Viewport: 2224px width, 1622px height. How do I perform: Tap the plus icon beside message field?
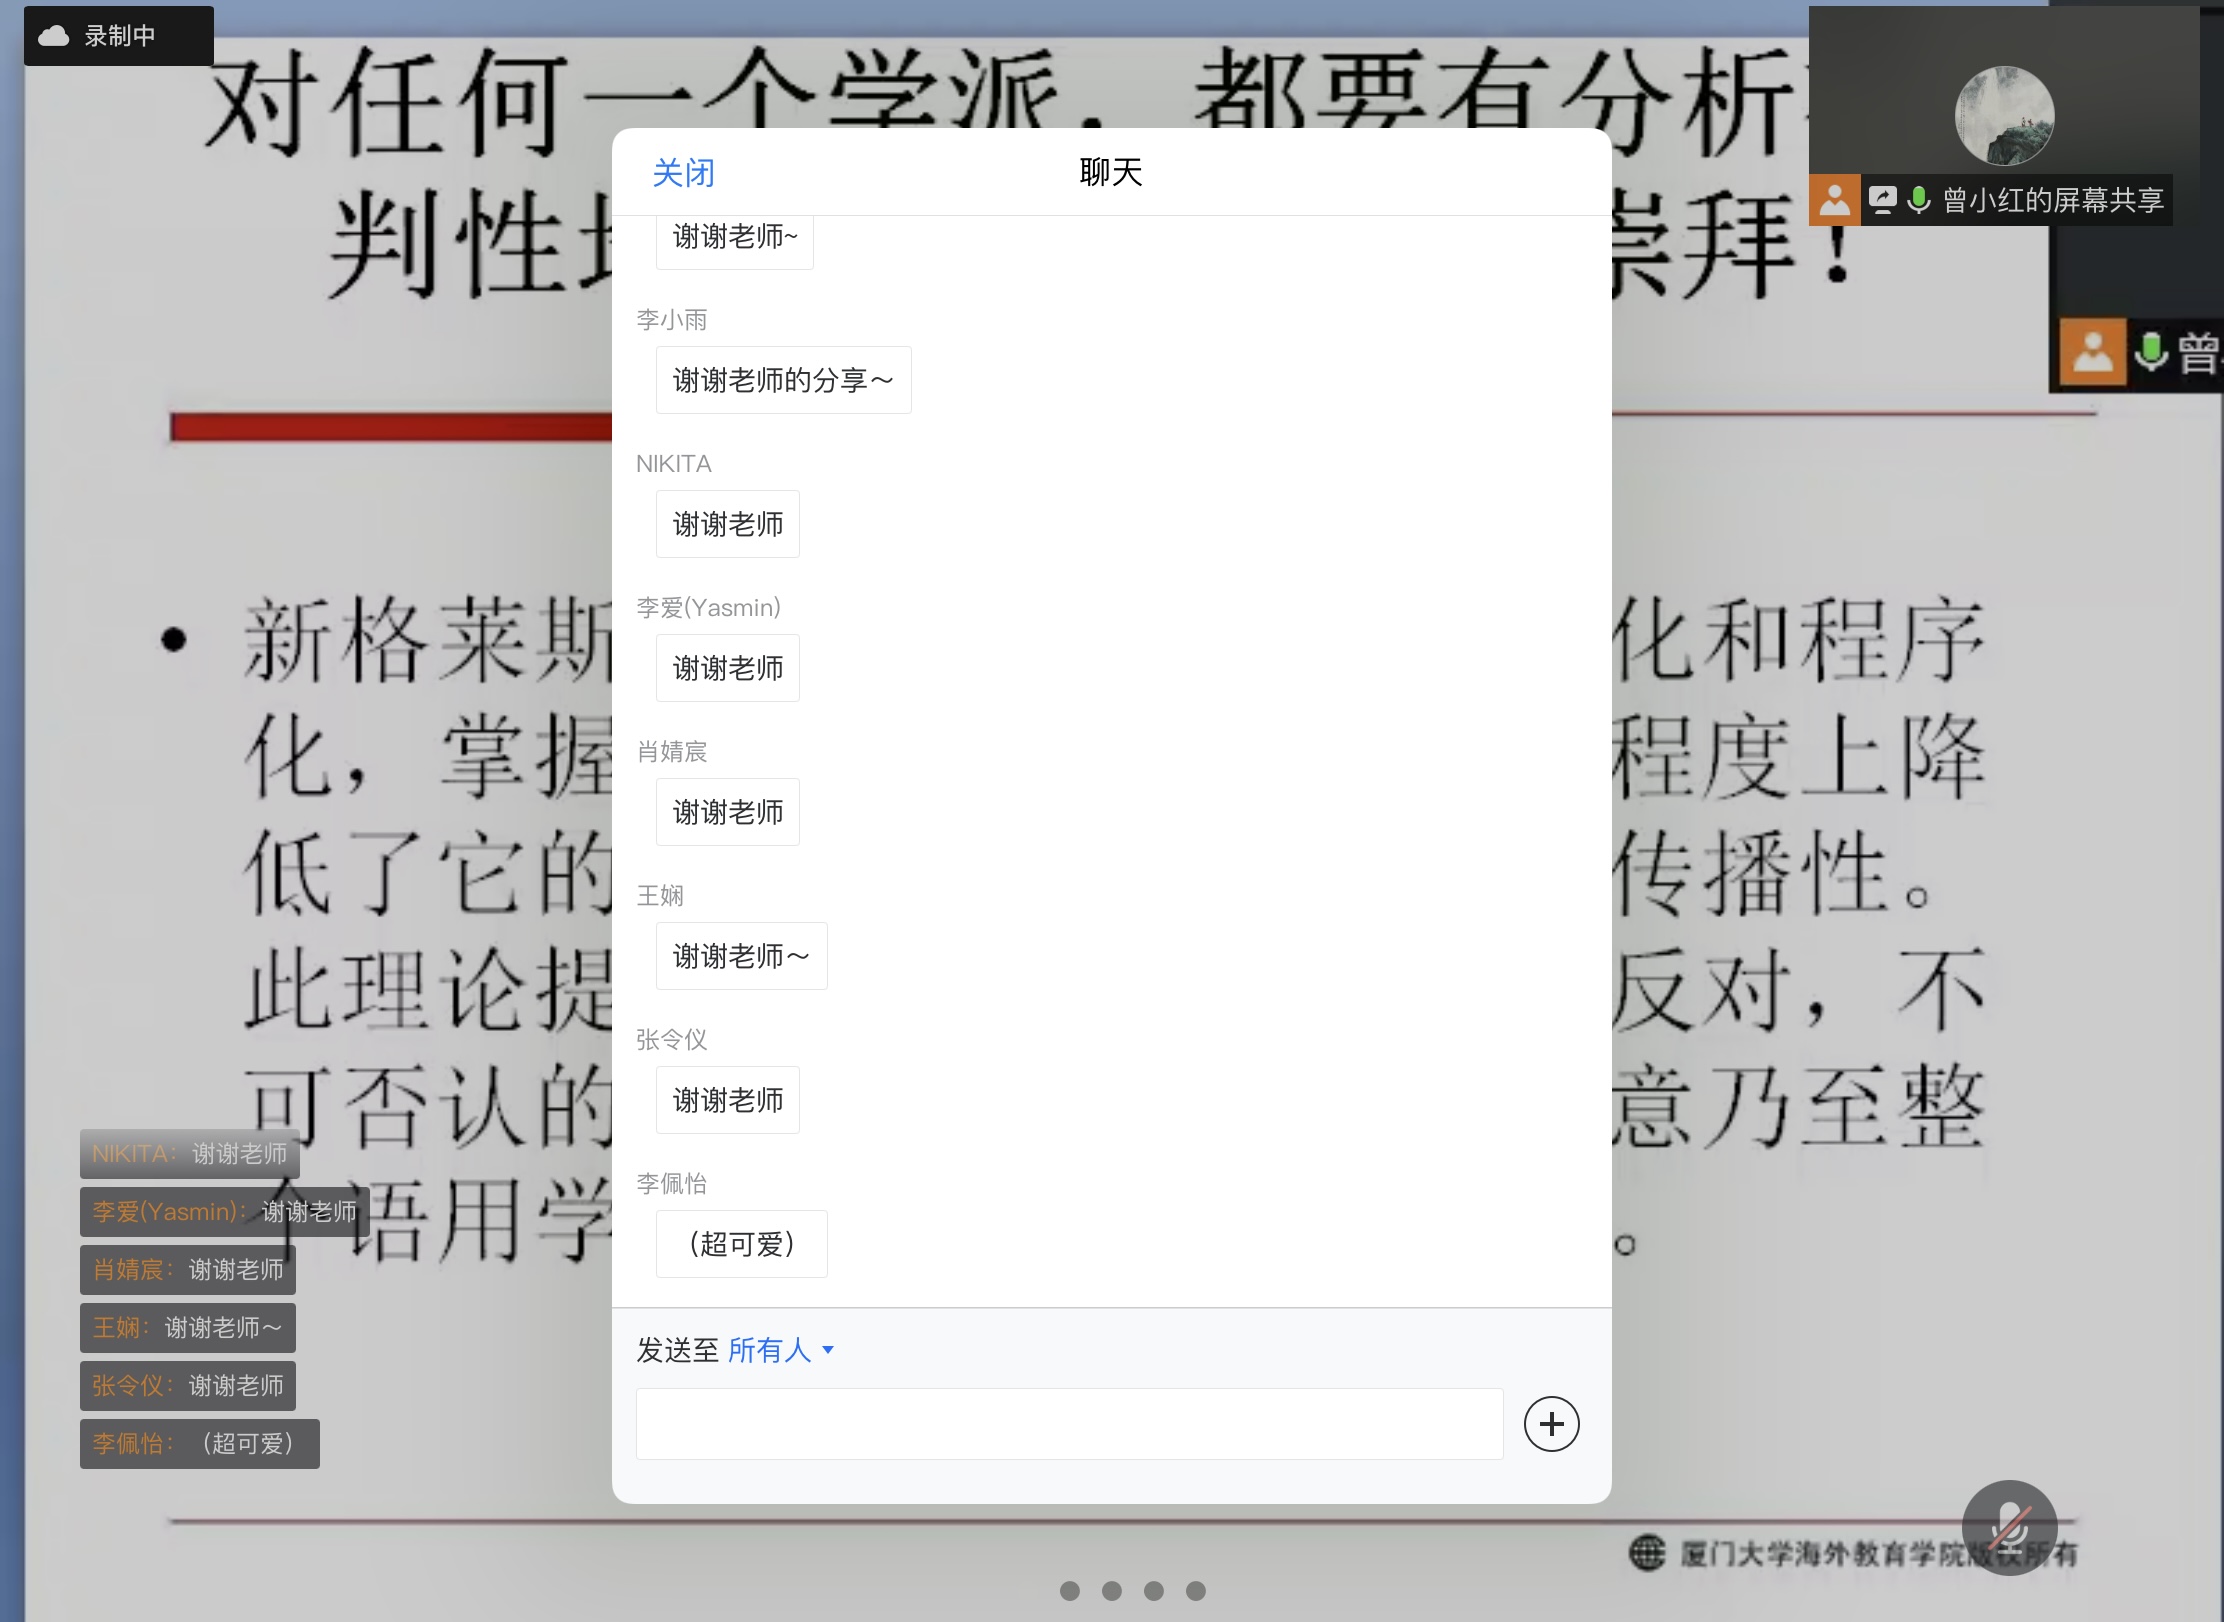pyautogui.click(x=1551, y=1423)
